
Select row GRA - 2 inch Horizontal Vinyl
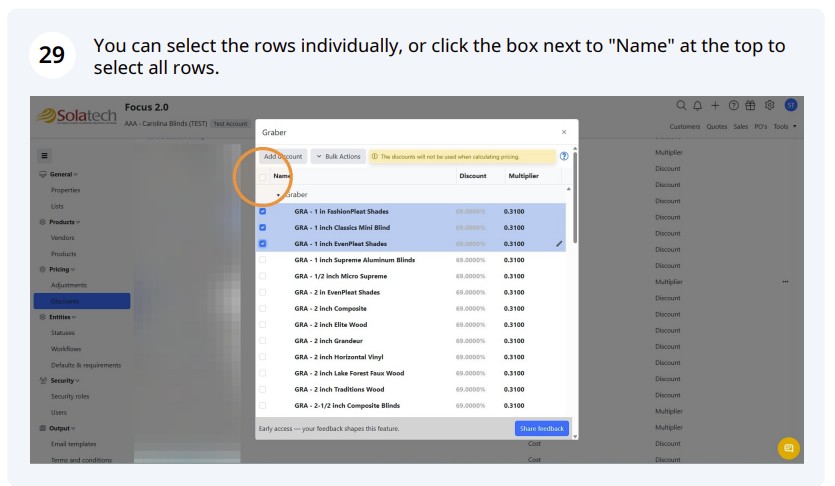coord(411,357)
